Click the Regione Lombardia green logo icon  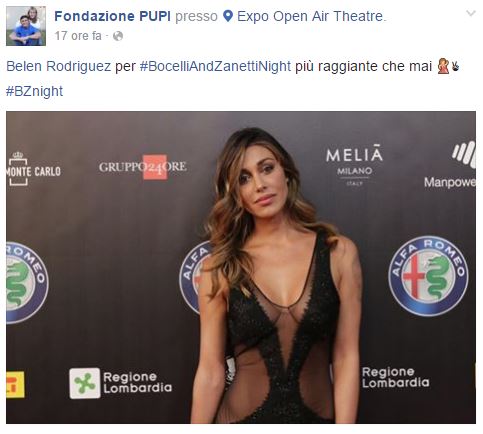point(85,383)
